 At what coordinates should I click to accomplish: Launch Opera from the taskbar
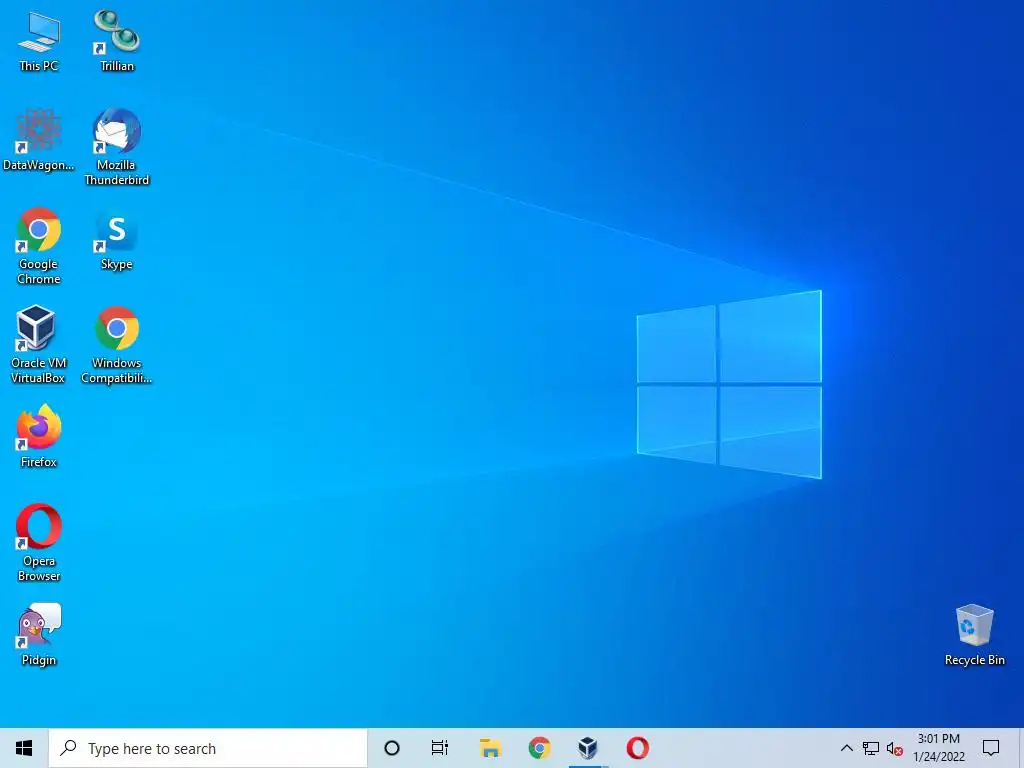point(637,748)
